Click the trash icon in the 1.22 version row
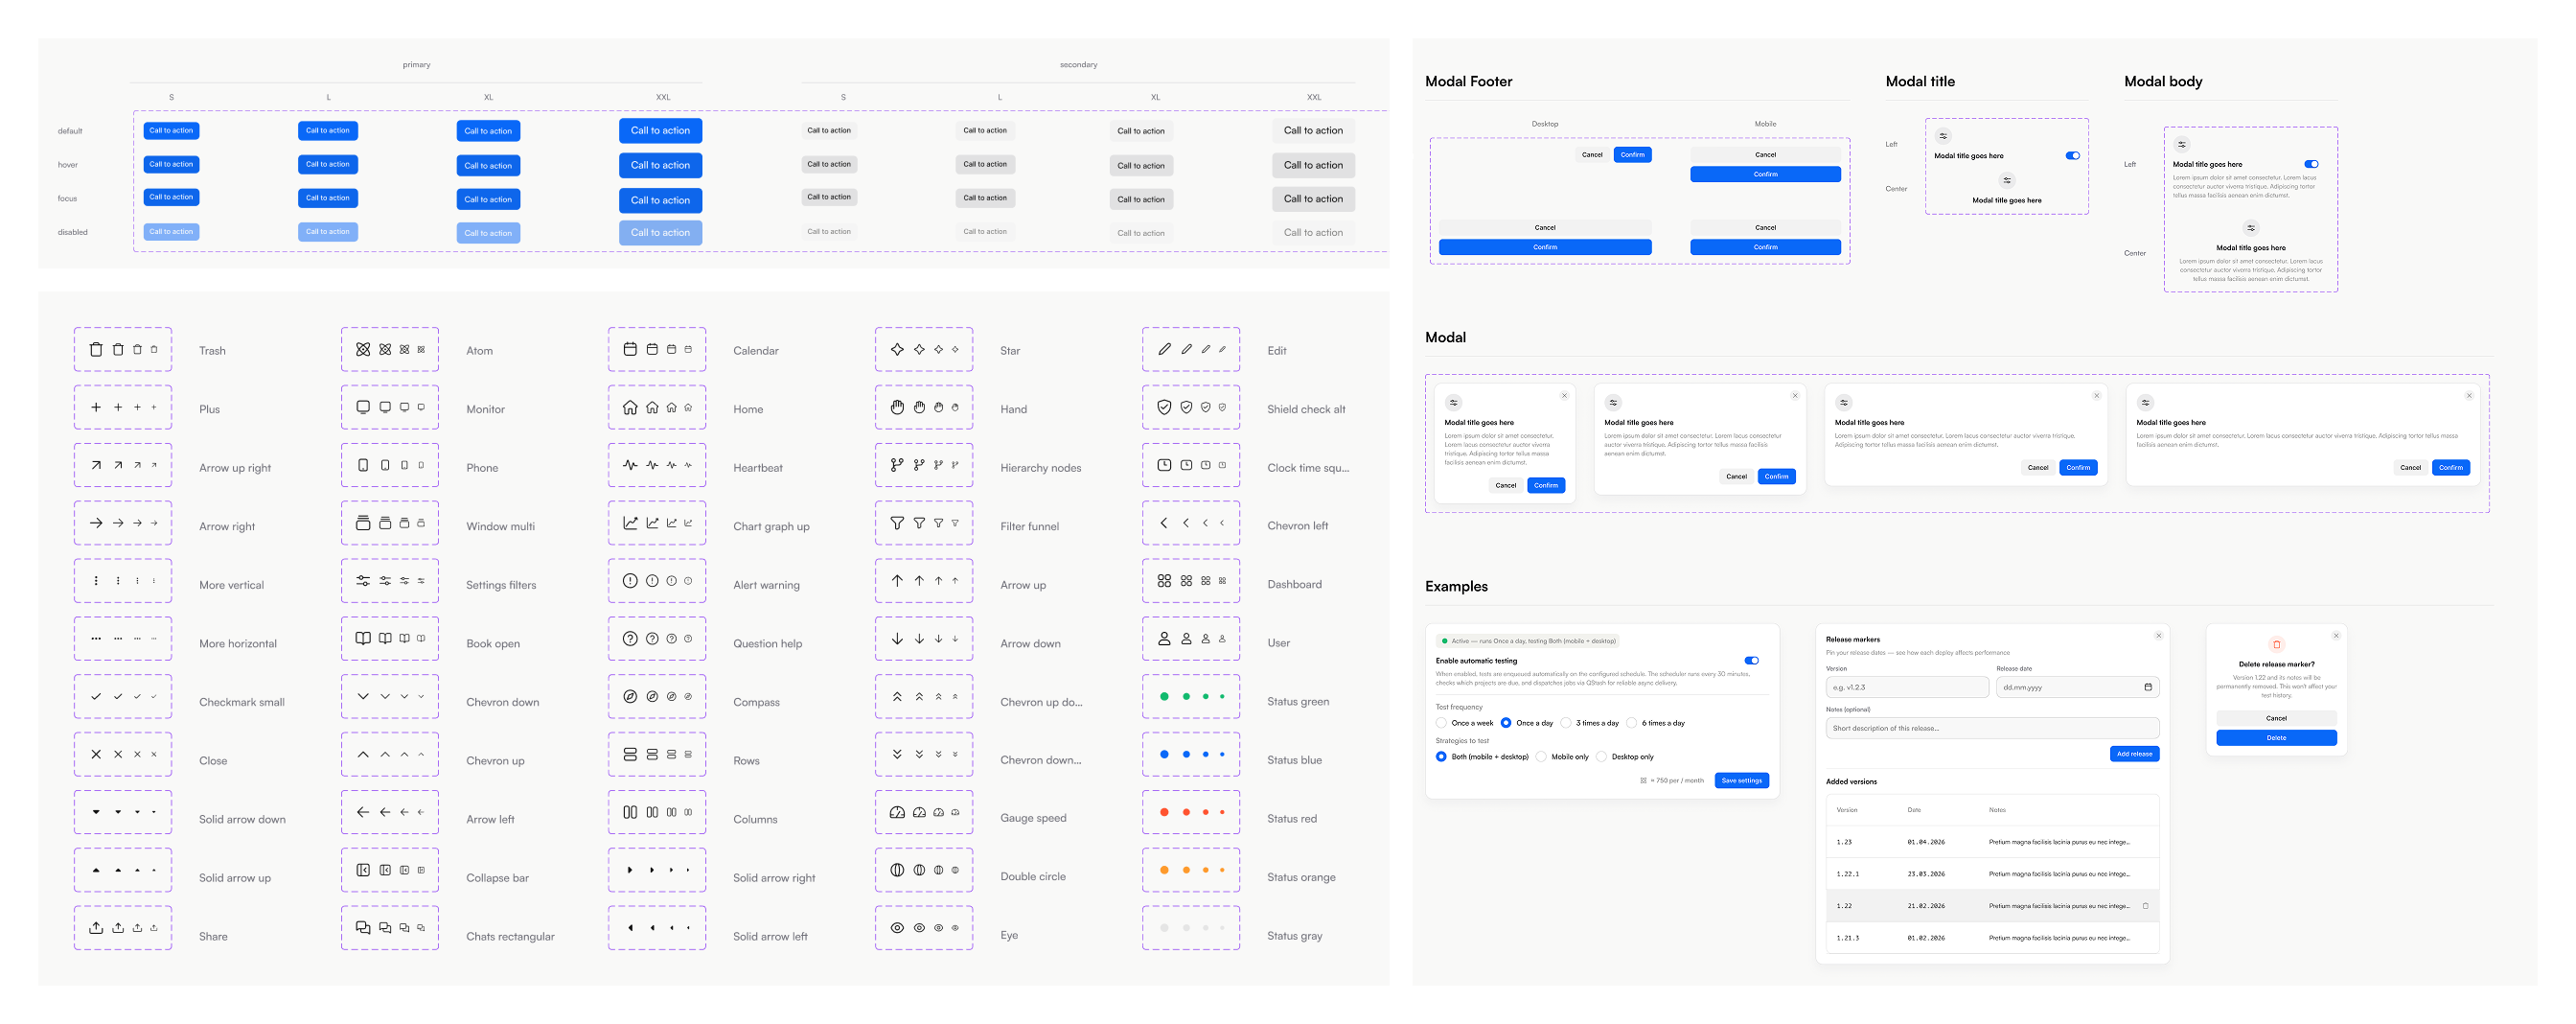The width and height of the screenshot is (2576, 1024). click(x=2145, y=906)
